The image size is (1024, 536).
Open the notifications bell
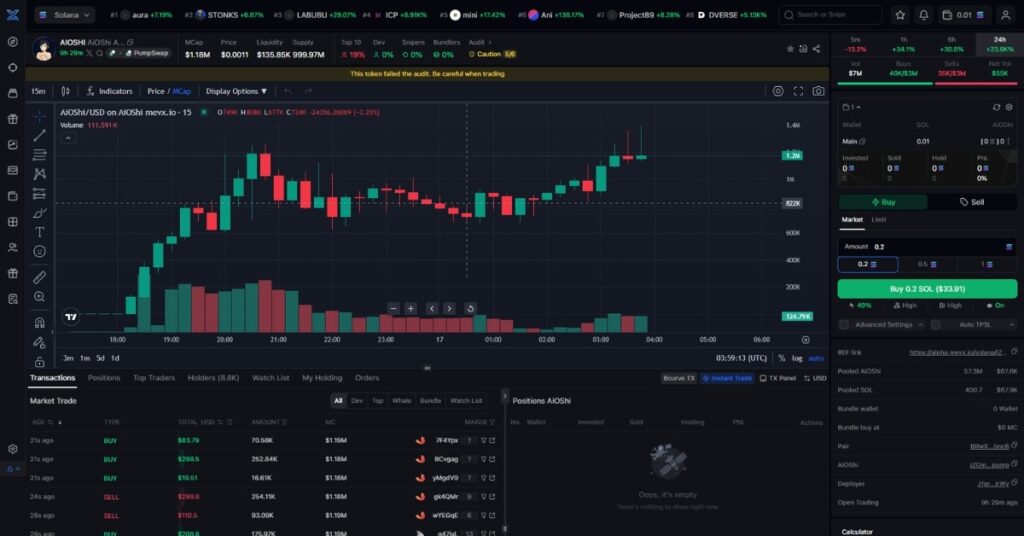click(923, 15)
